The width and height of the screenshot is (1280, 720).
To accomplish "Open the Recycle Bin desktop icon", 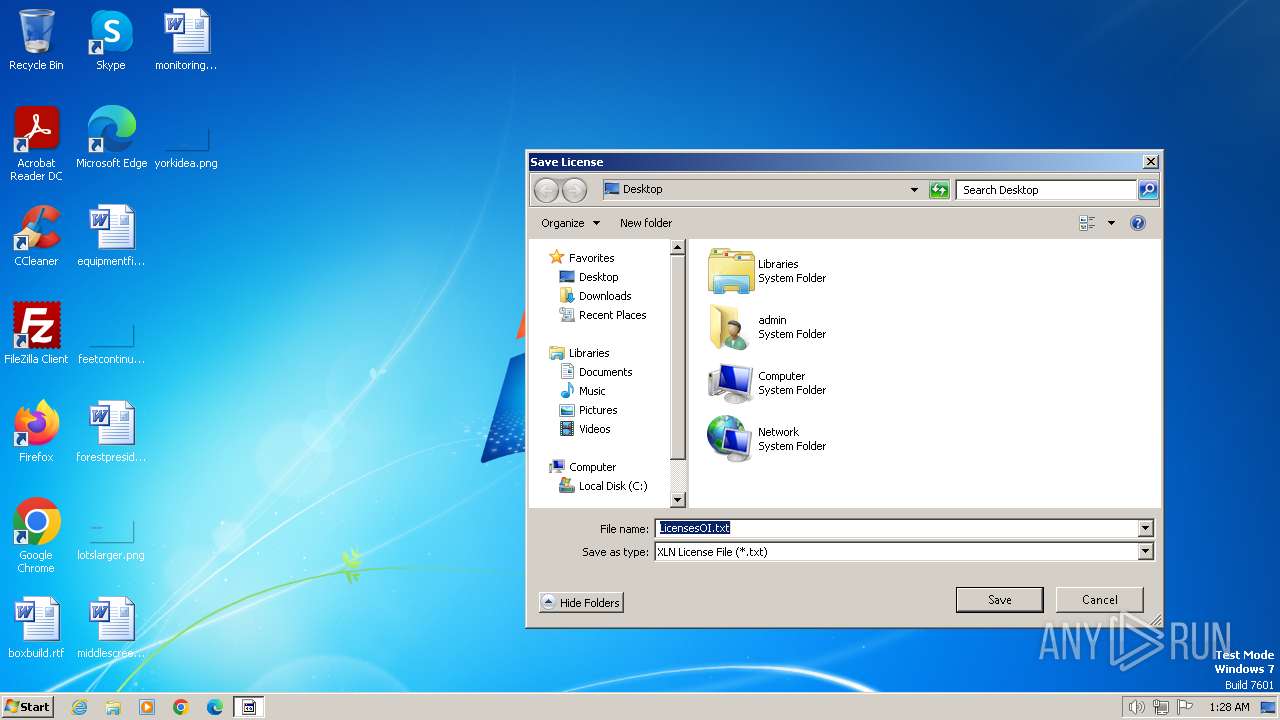I will click(x=36, y=40).
